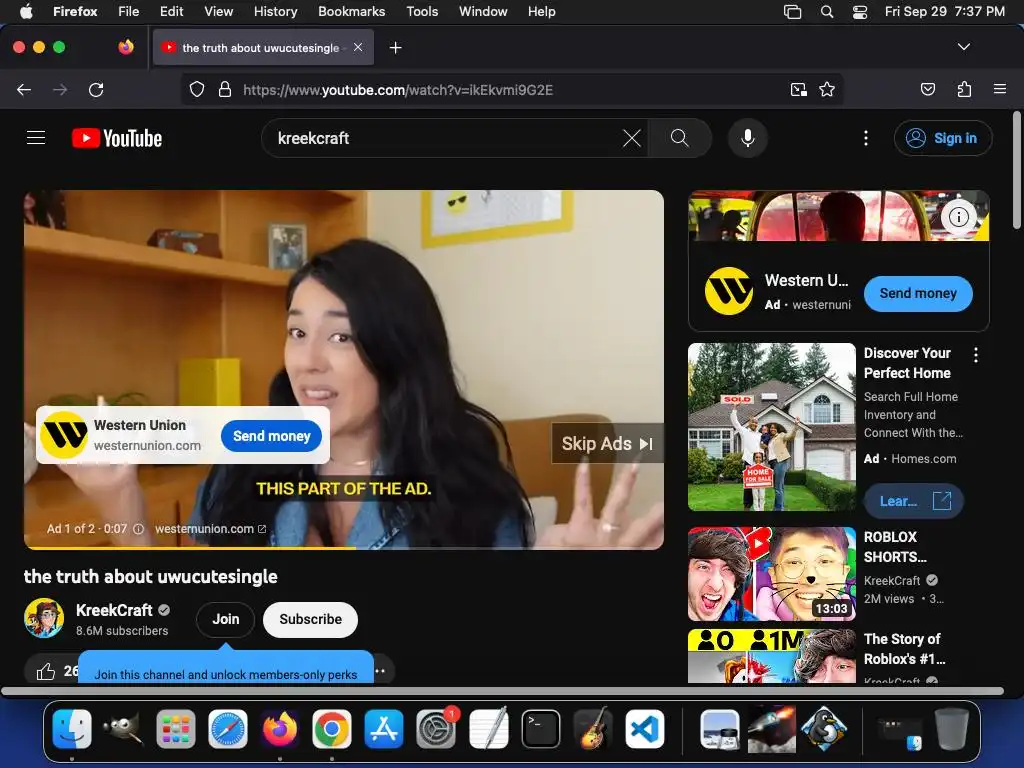Open Firefox extensions puzzle icon
The image size is (1024, 768).
964,89
